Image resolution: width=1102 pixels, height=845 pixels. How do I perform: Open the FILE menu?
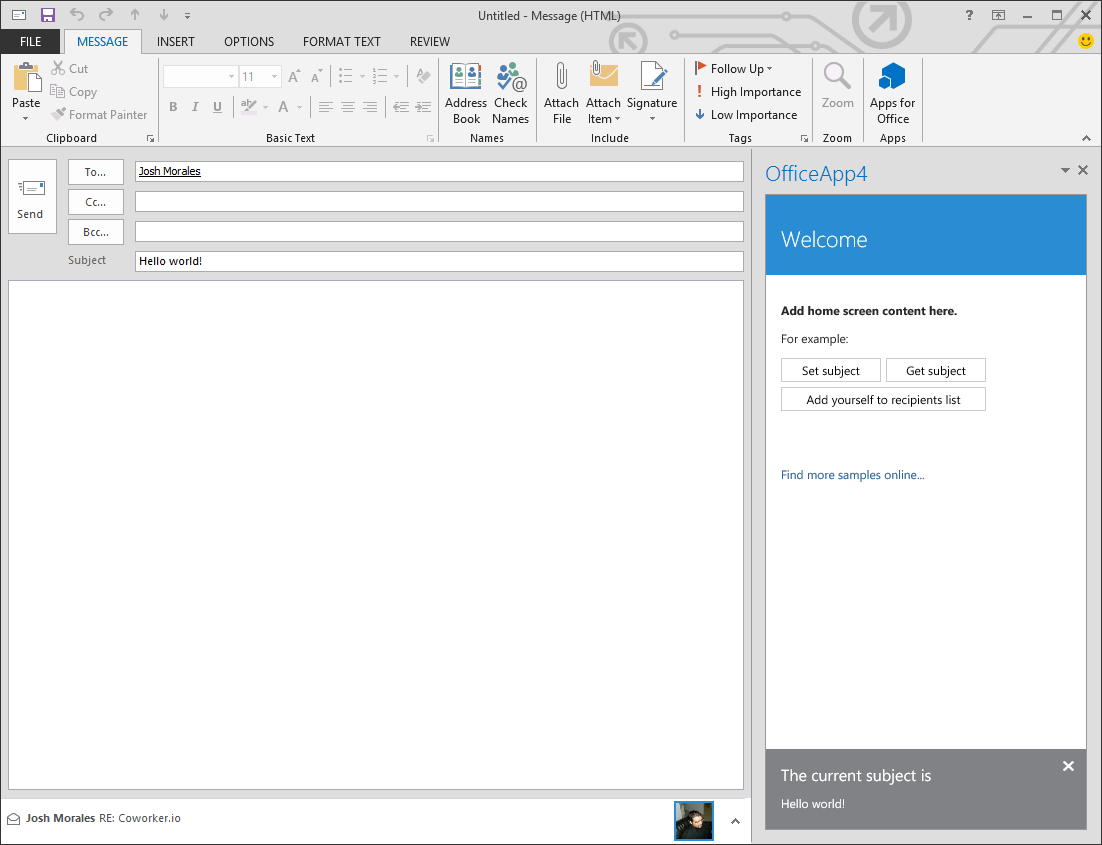pyautogui.click(x=30, y=41)
